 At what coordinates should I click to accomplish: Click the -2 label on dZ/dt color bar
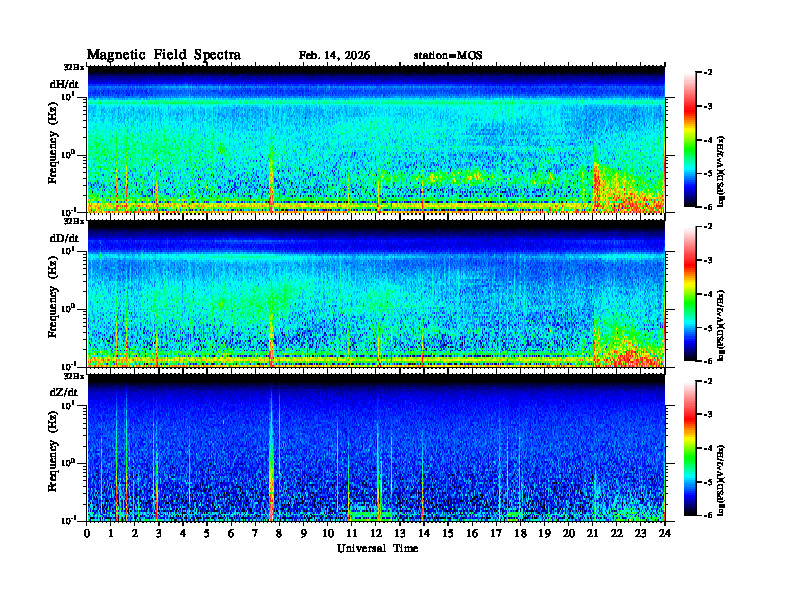(708, 381)
